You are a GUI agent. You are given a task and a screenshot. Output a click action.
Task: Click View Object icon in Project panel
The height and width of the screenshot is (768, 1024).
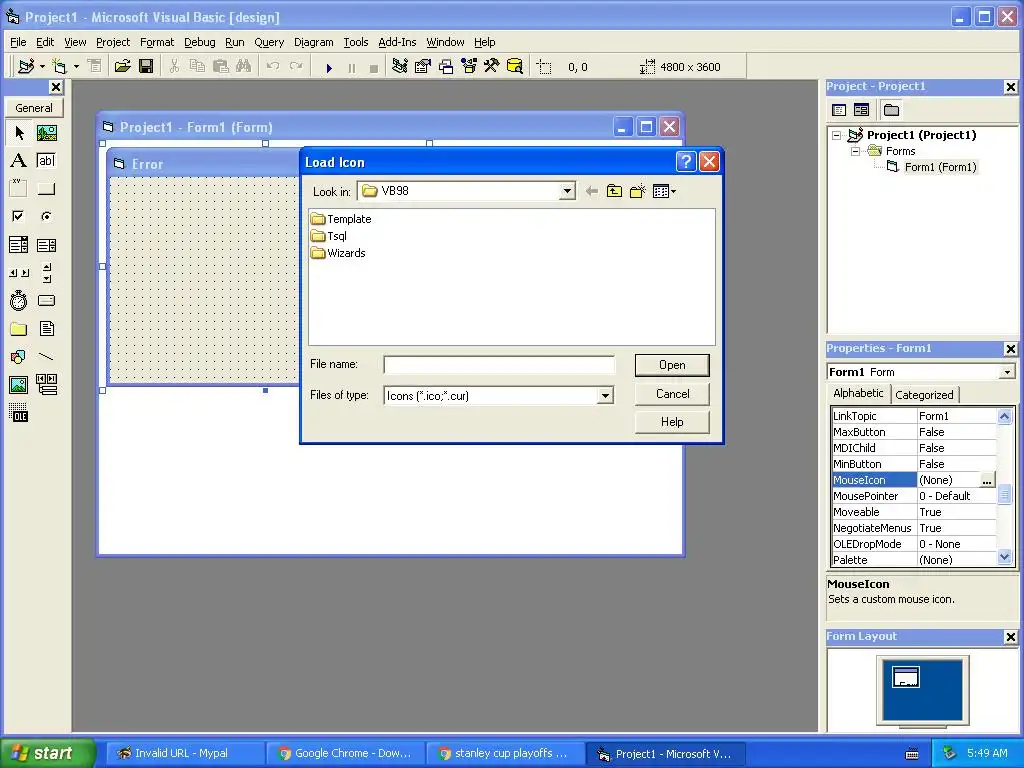(861, 110)
